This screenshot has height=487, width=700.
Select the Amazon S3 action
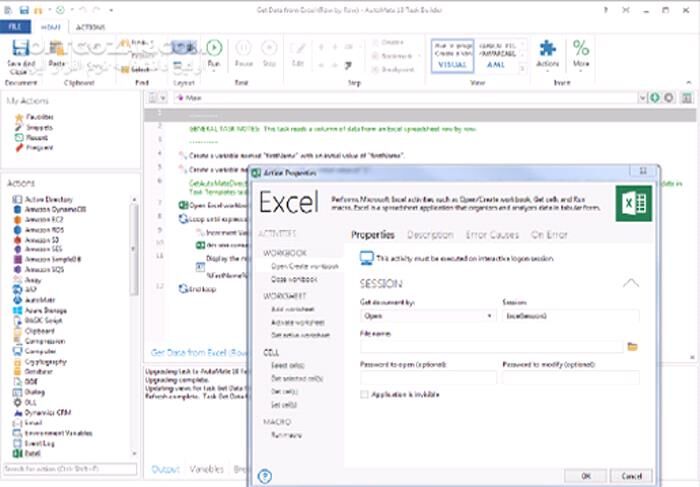tap(38, 241)
